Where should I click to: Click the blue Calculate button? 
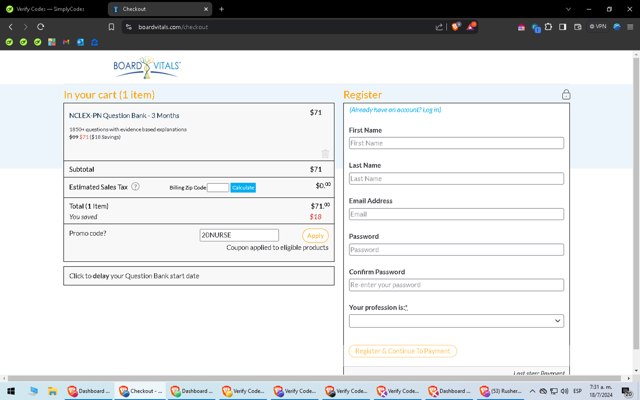243,187
